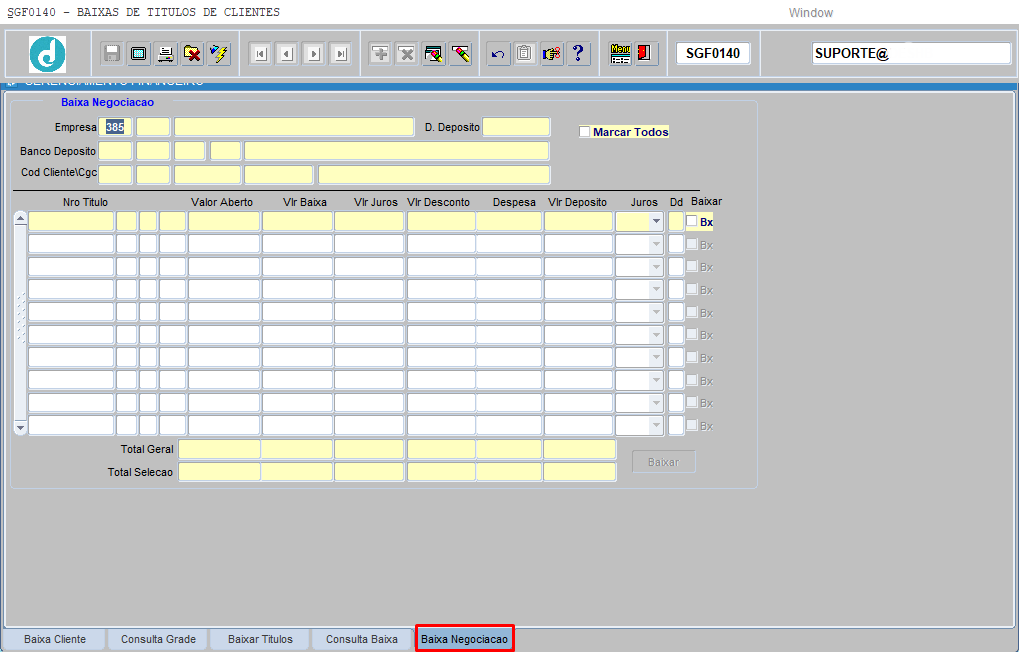This screenshot has height=652, width=1019.
Task: Open the Consulta Grade tab
Action: [158, 639]
